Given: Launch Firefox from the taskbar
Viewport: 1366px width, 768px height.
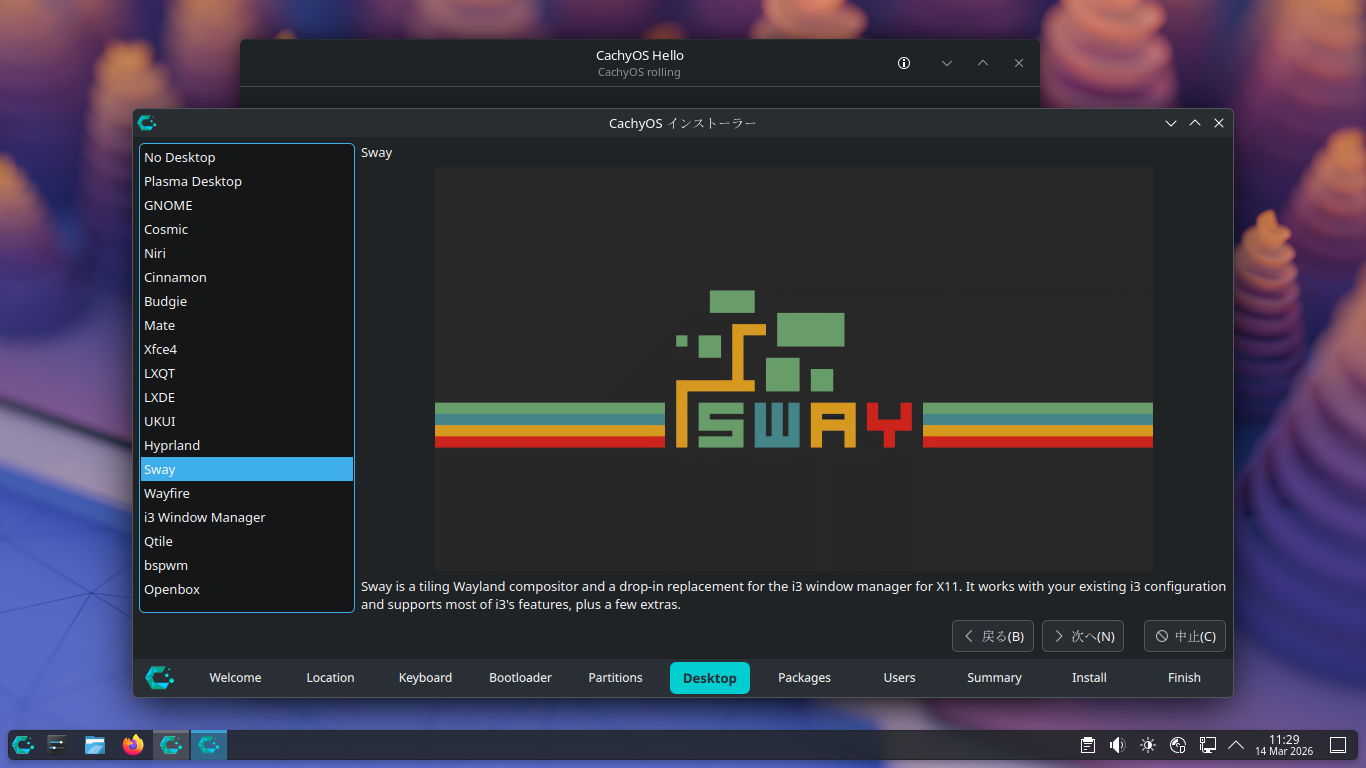Looking at the screenshot, I should (133, 745).
